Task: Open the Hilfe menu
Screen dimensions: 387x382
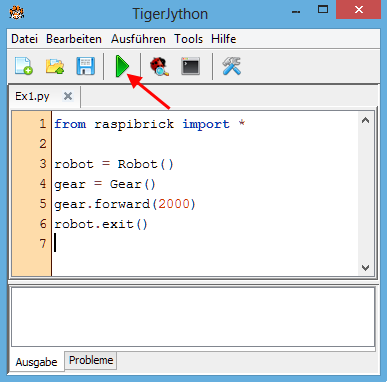Action: click(223, 39)
